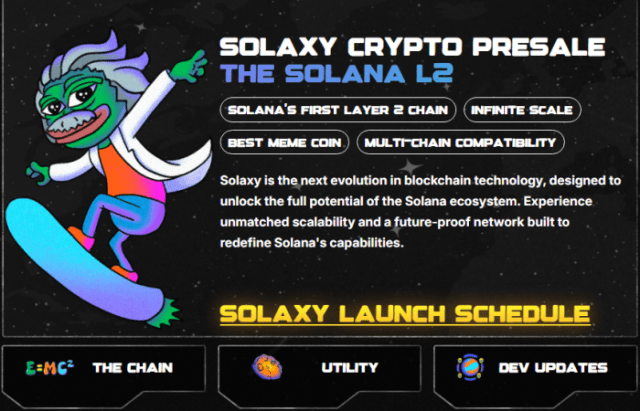Click the globe icon beside Dev Updates

pyautogui.click(x=468, y=367)
